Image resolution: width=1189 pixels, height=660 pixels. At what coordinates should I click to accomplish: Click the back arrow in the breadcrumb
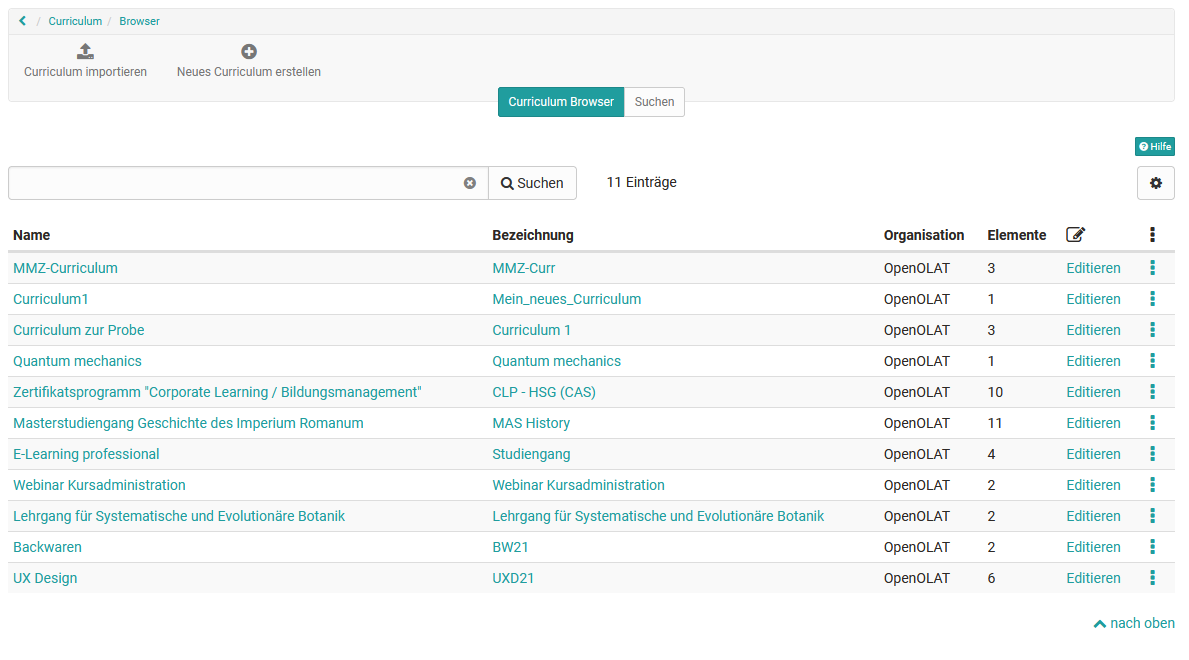pos(23,21)
